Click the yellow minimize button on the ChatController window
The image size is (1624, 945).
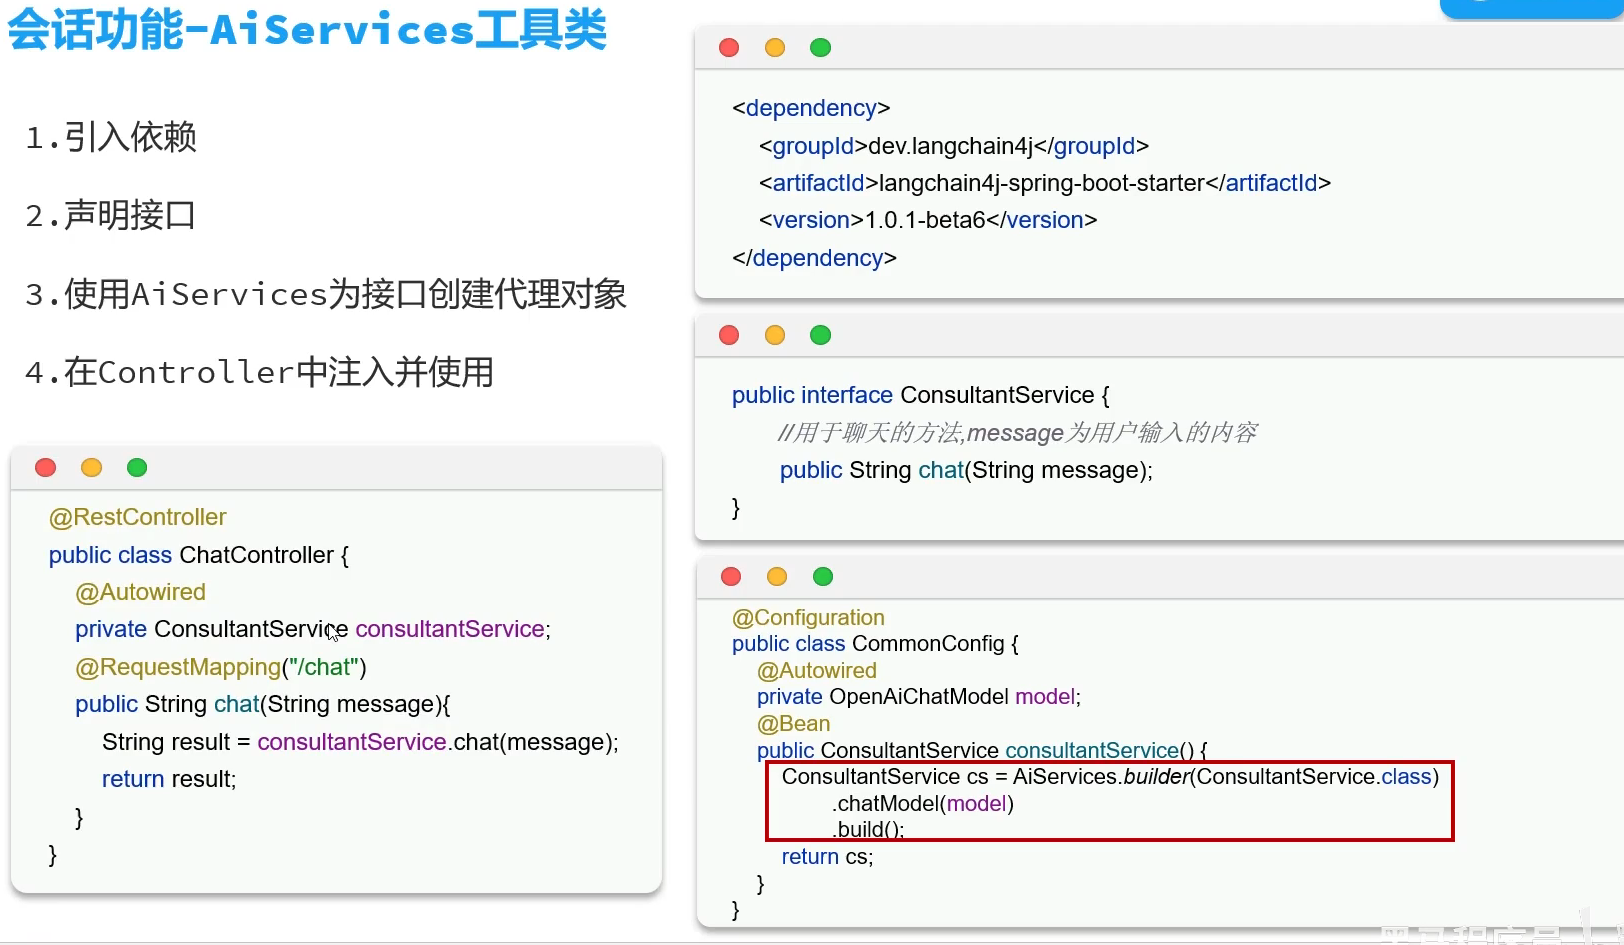click(x=91, y=467)
